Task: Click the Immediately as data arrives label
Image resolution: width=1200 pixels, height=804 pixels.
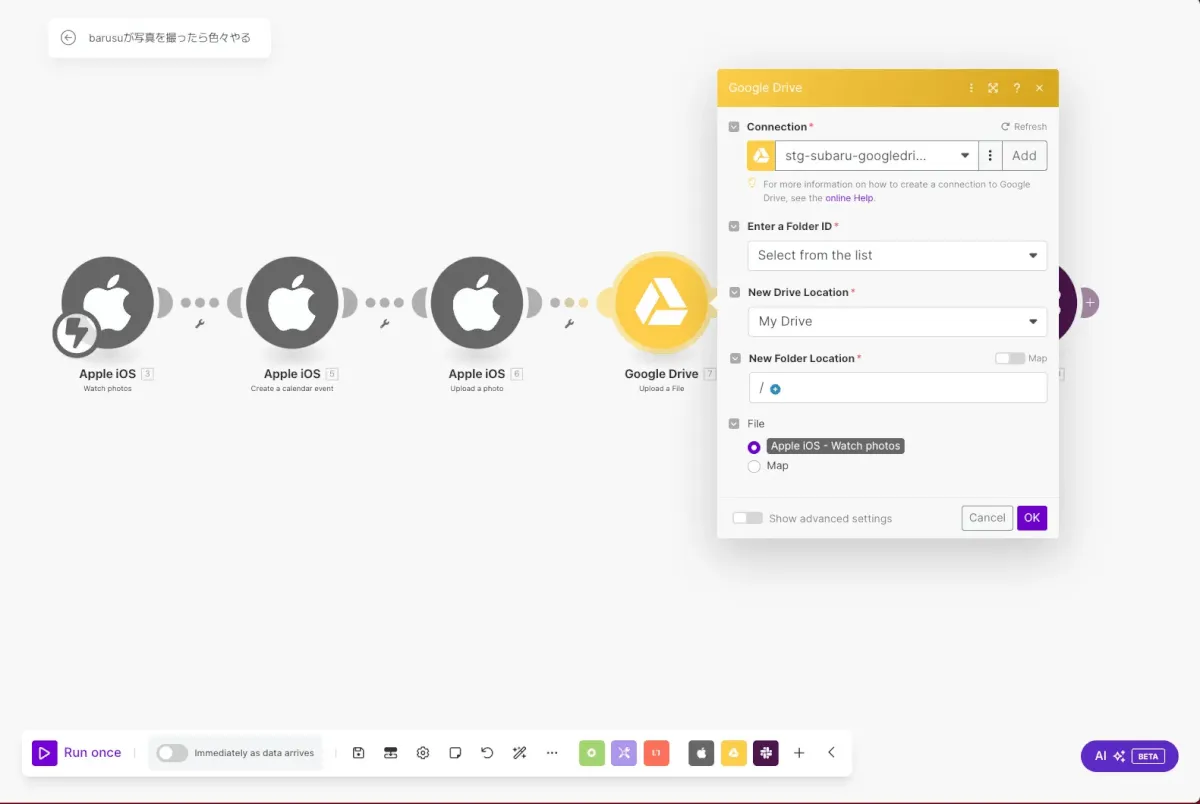Action: tap(254, 753)
